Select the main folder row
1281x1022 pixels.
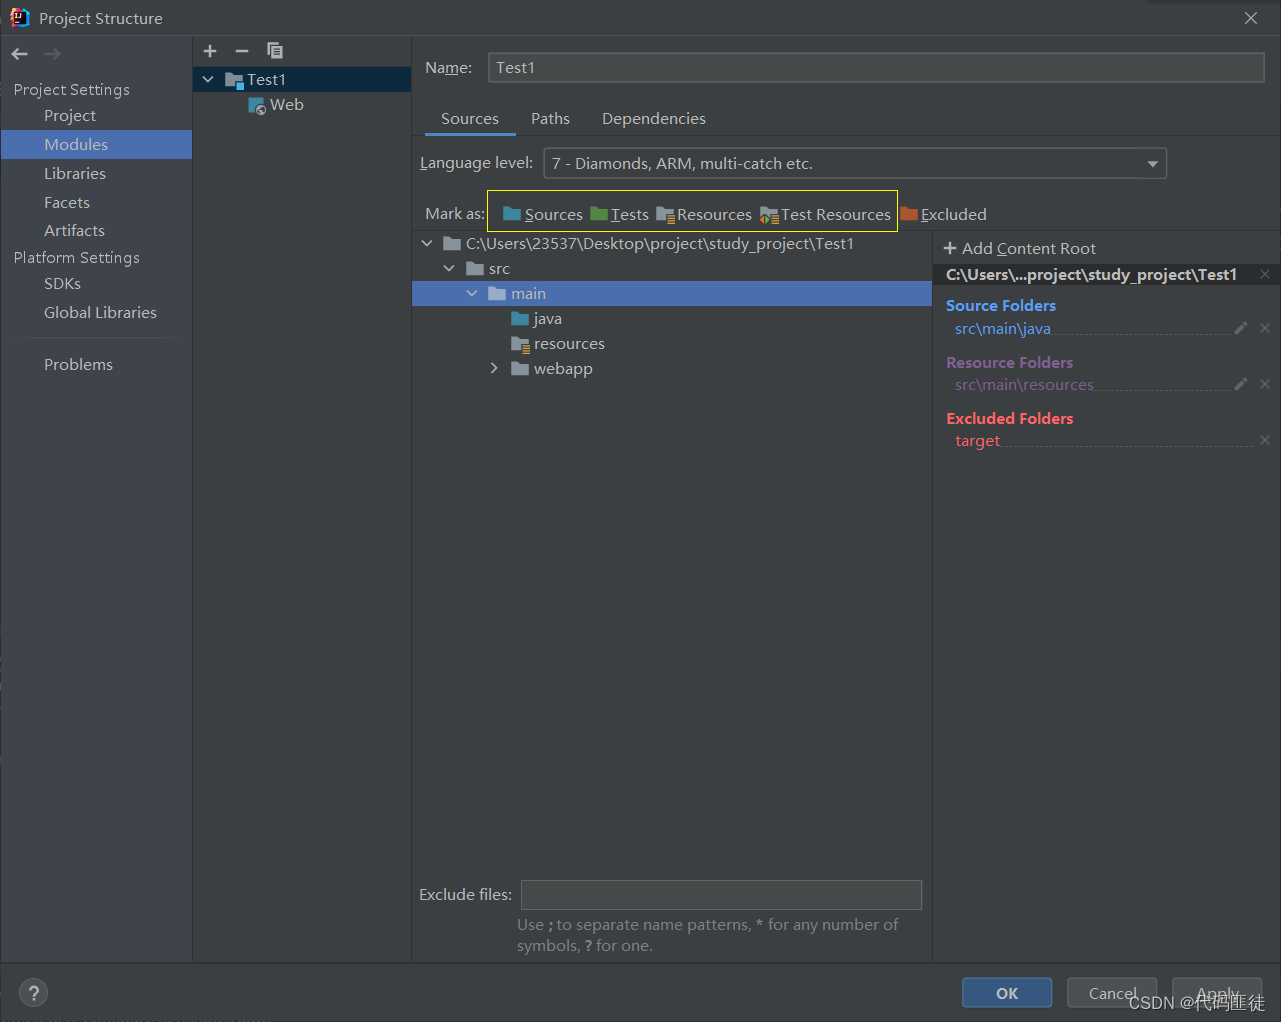(672, 293)
